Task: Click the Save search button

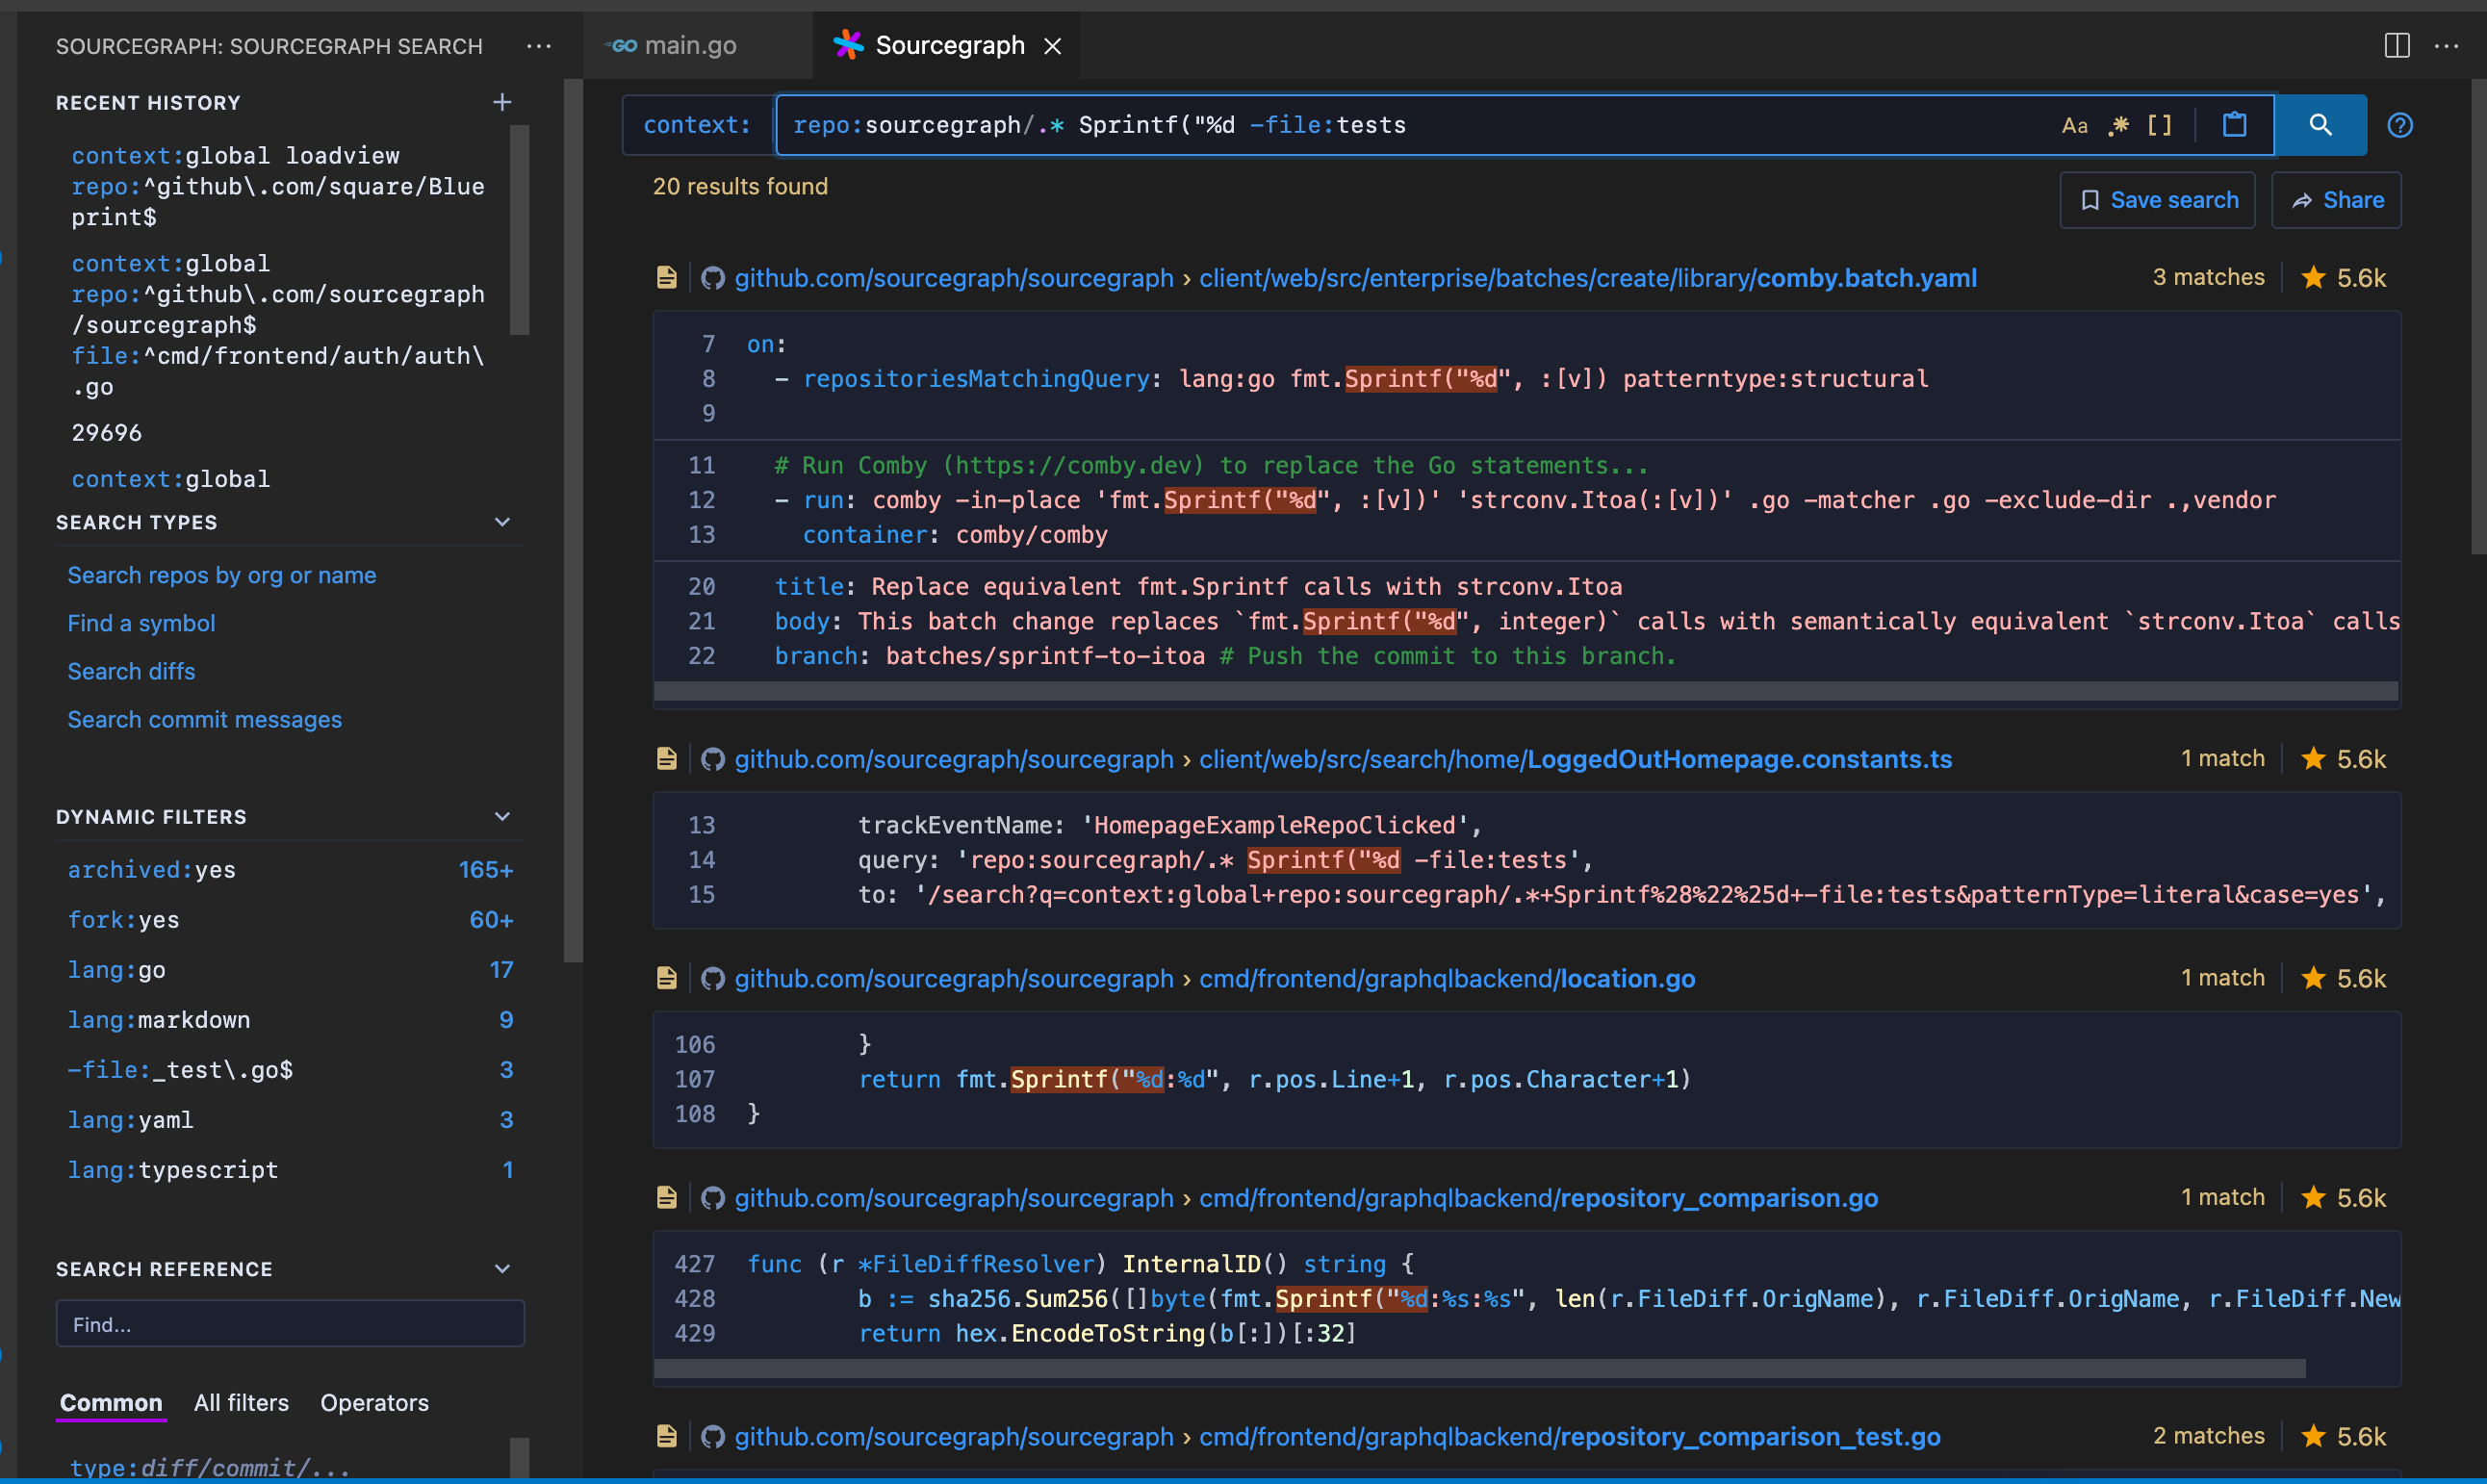Action: pyautogui.click(x=2157, y=200)
